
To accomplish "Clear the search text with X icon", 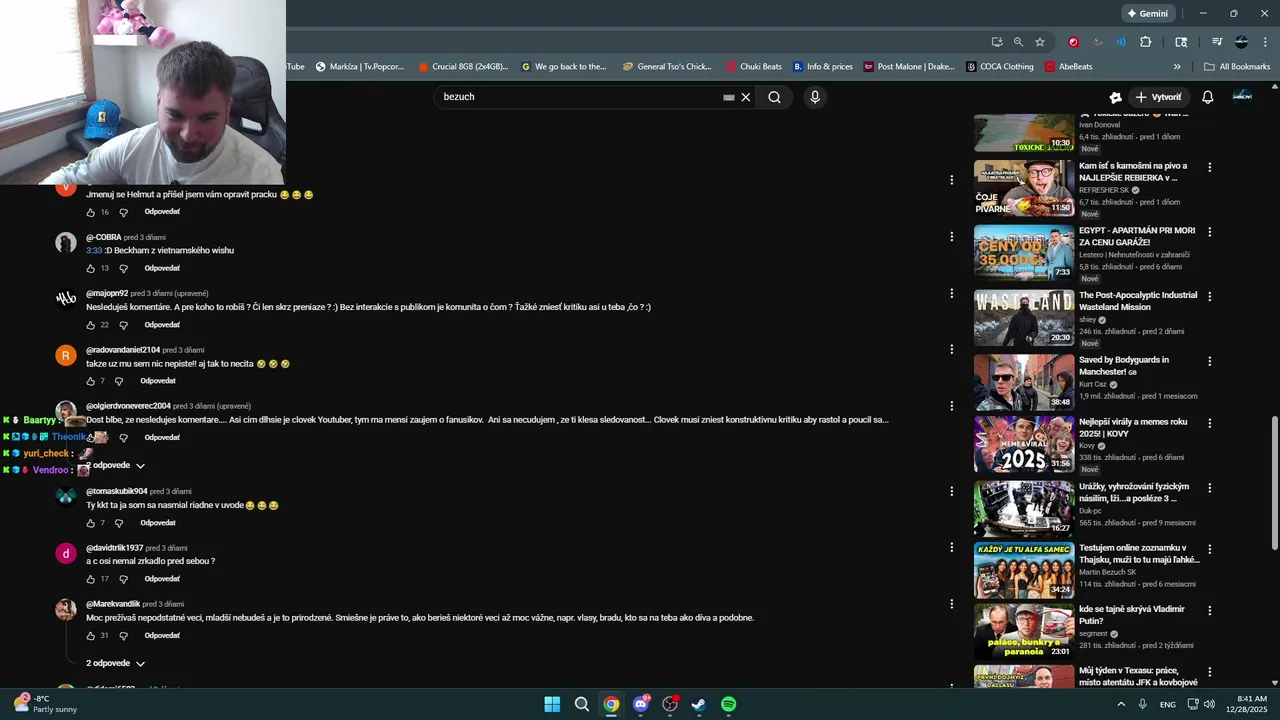I will tap(745, 97).
